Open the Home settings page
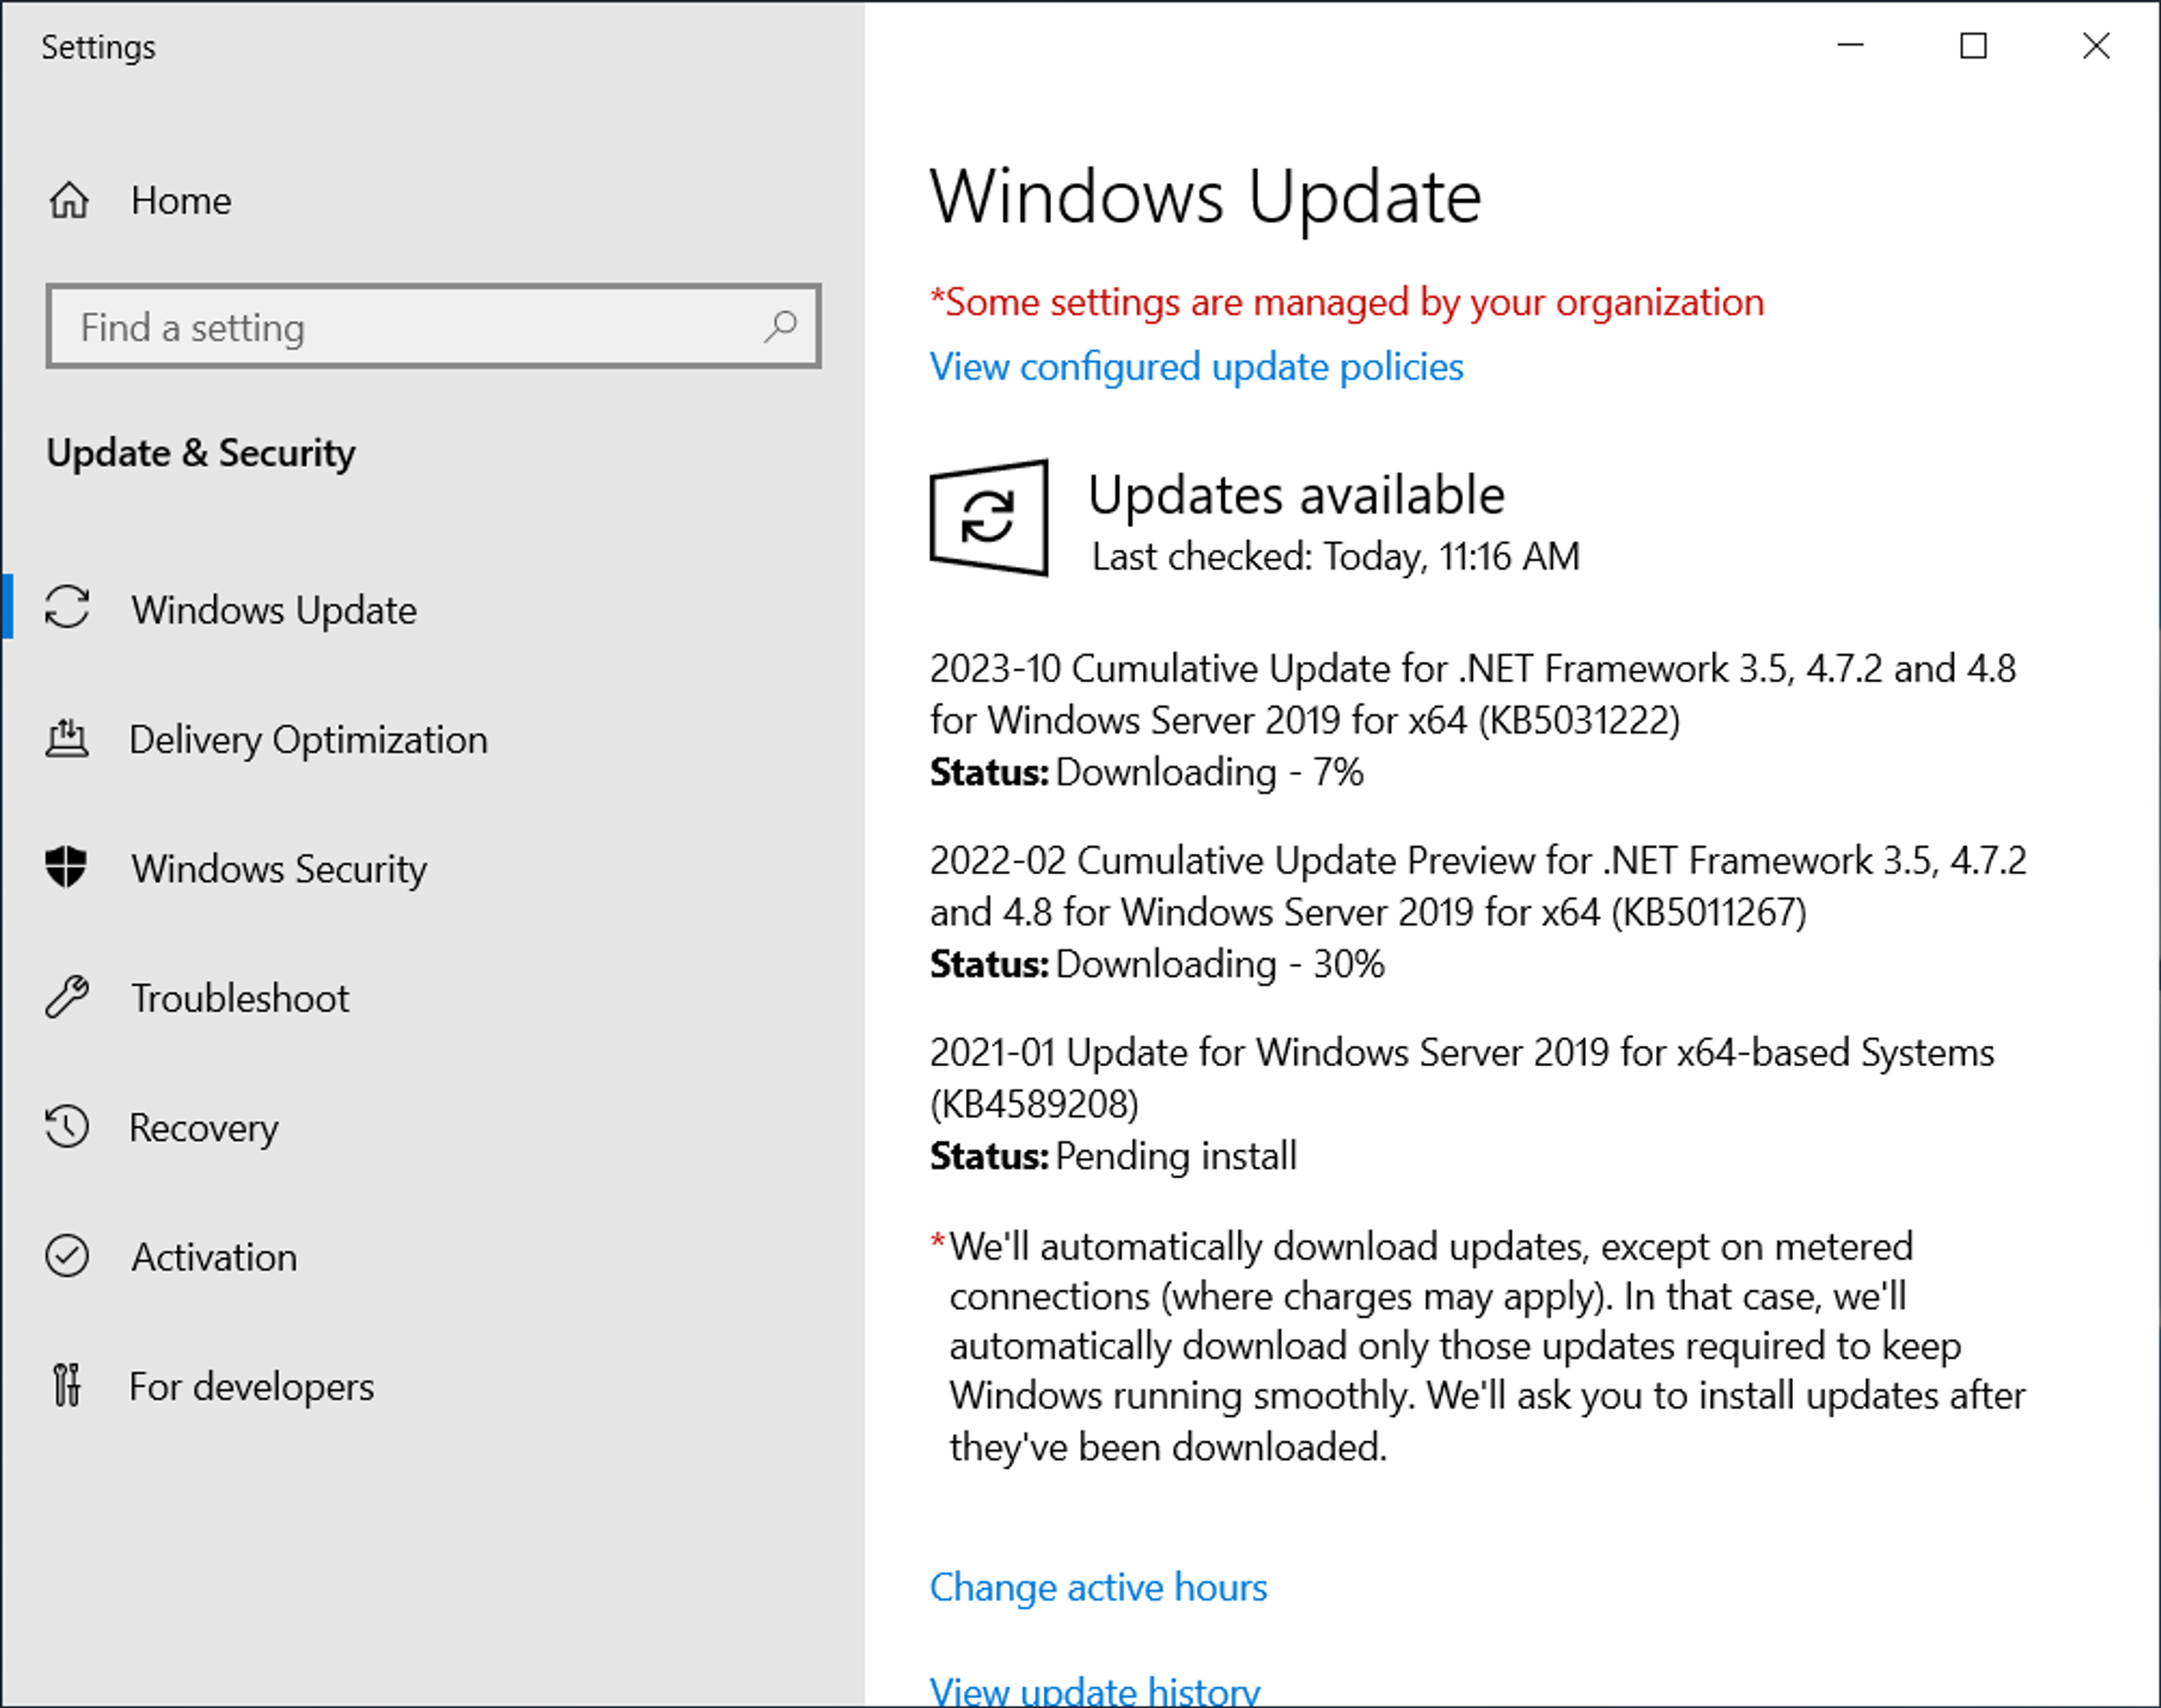Screen dimensions: 2161x1708 pyautogui.click(x=181, y=201)
